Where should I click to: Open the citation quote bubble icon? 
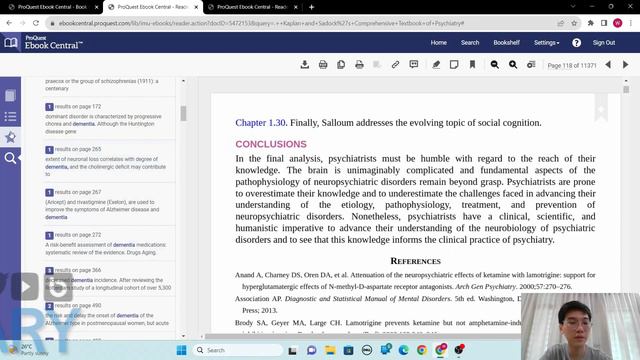(x=413, y=64)
